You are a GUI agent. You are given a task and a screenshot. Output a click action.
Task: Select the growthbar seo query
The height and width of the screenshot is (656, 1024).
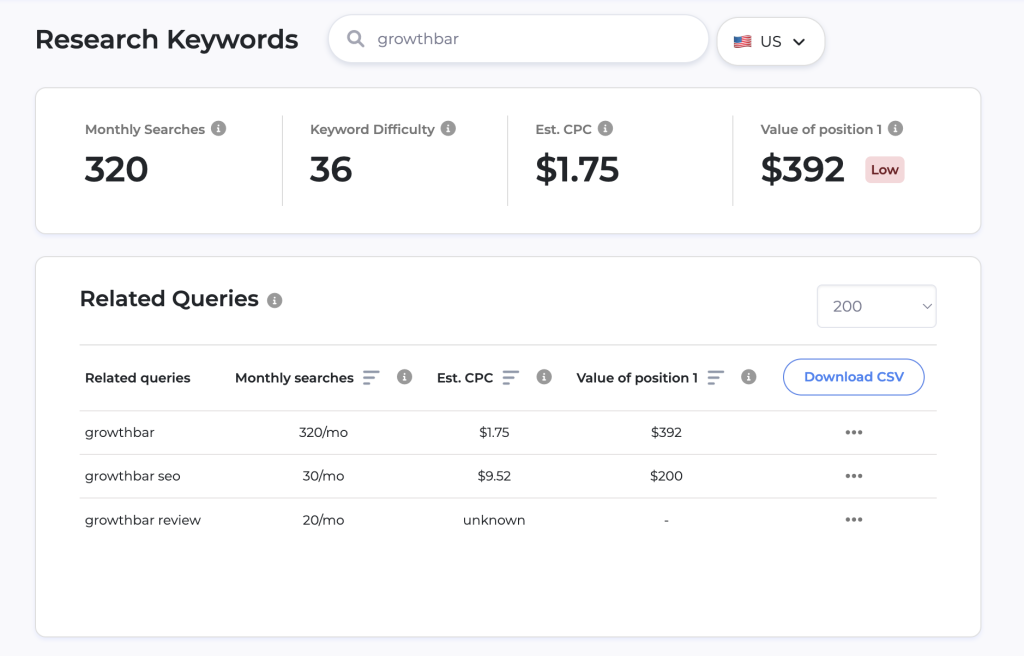point(133,476)
